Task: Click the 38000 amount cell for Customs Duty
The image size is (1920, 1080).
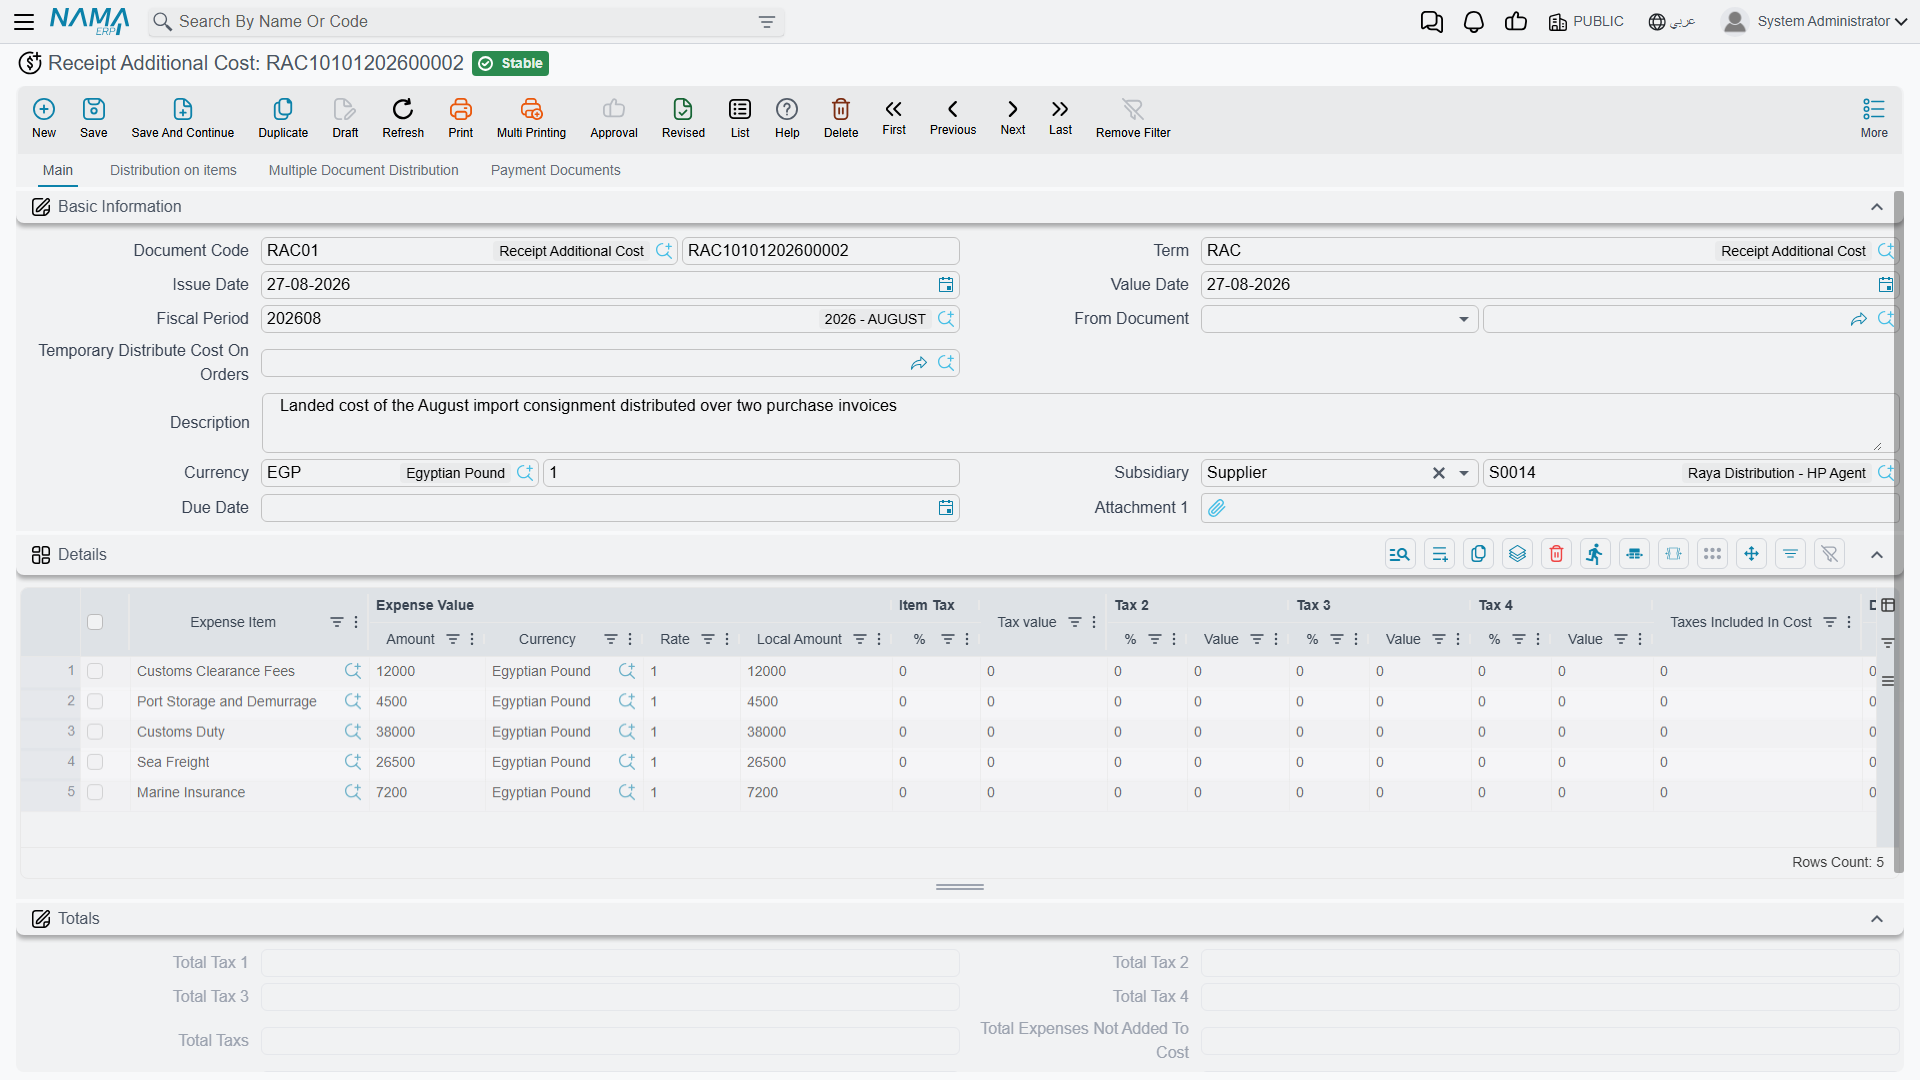Action: [427, 732]
